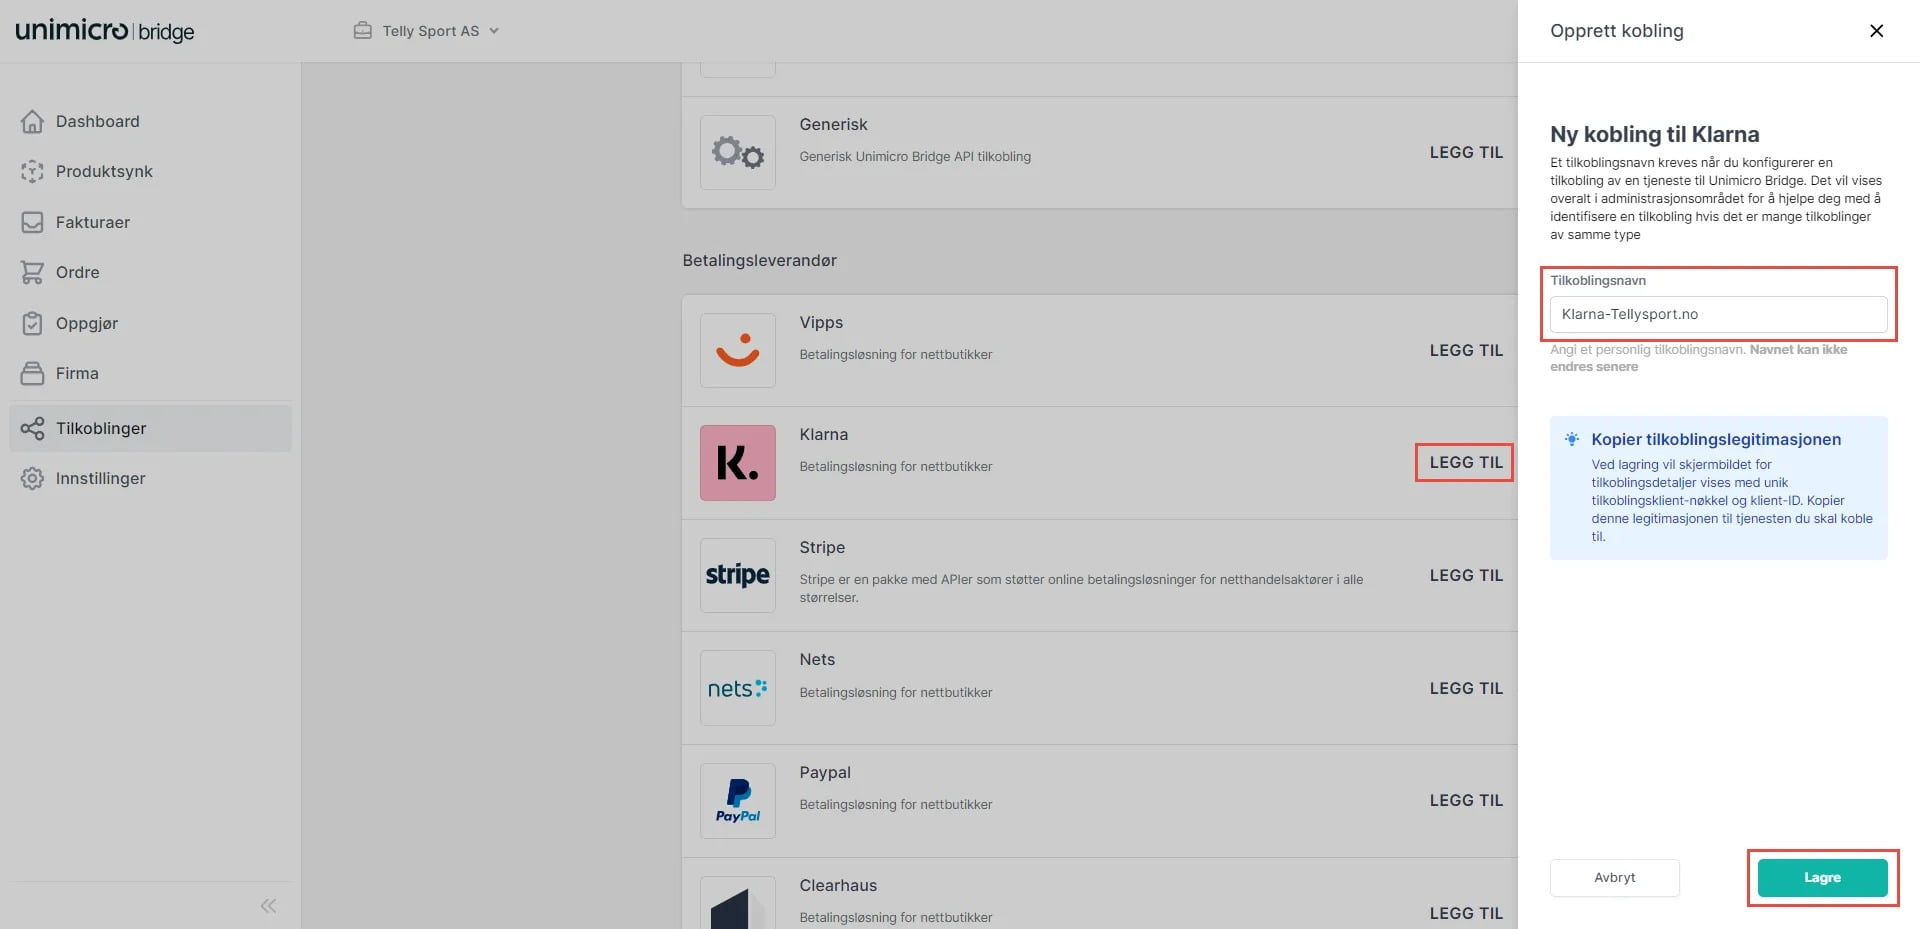Viewport: 1920px width, 929px height.
Task: Click LEGG TIL for Vipps
Action: pyautogui.click(x=1466, y=350)
